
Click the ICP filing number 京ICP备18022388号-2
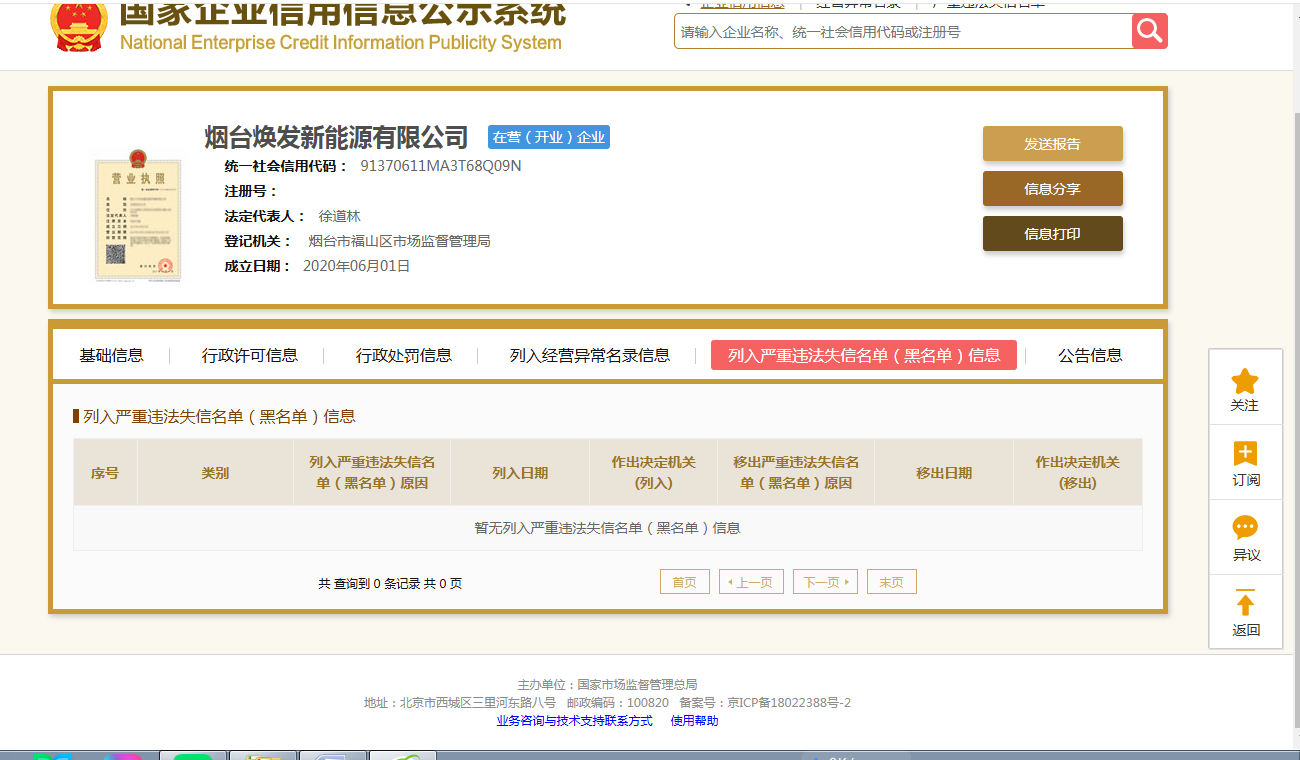click(789, 703)
